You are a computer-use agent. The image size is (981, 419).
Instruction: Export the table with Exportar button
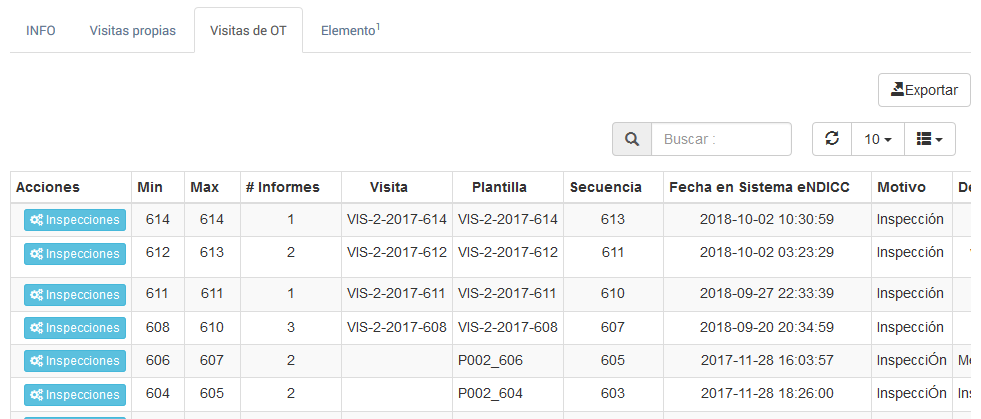(x=924, y=90)
